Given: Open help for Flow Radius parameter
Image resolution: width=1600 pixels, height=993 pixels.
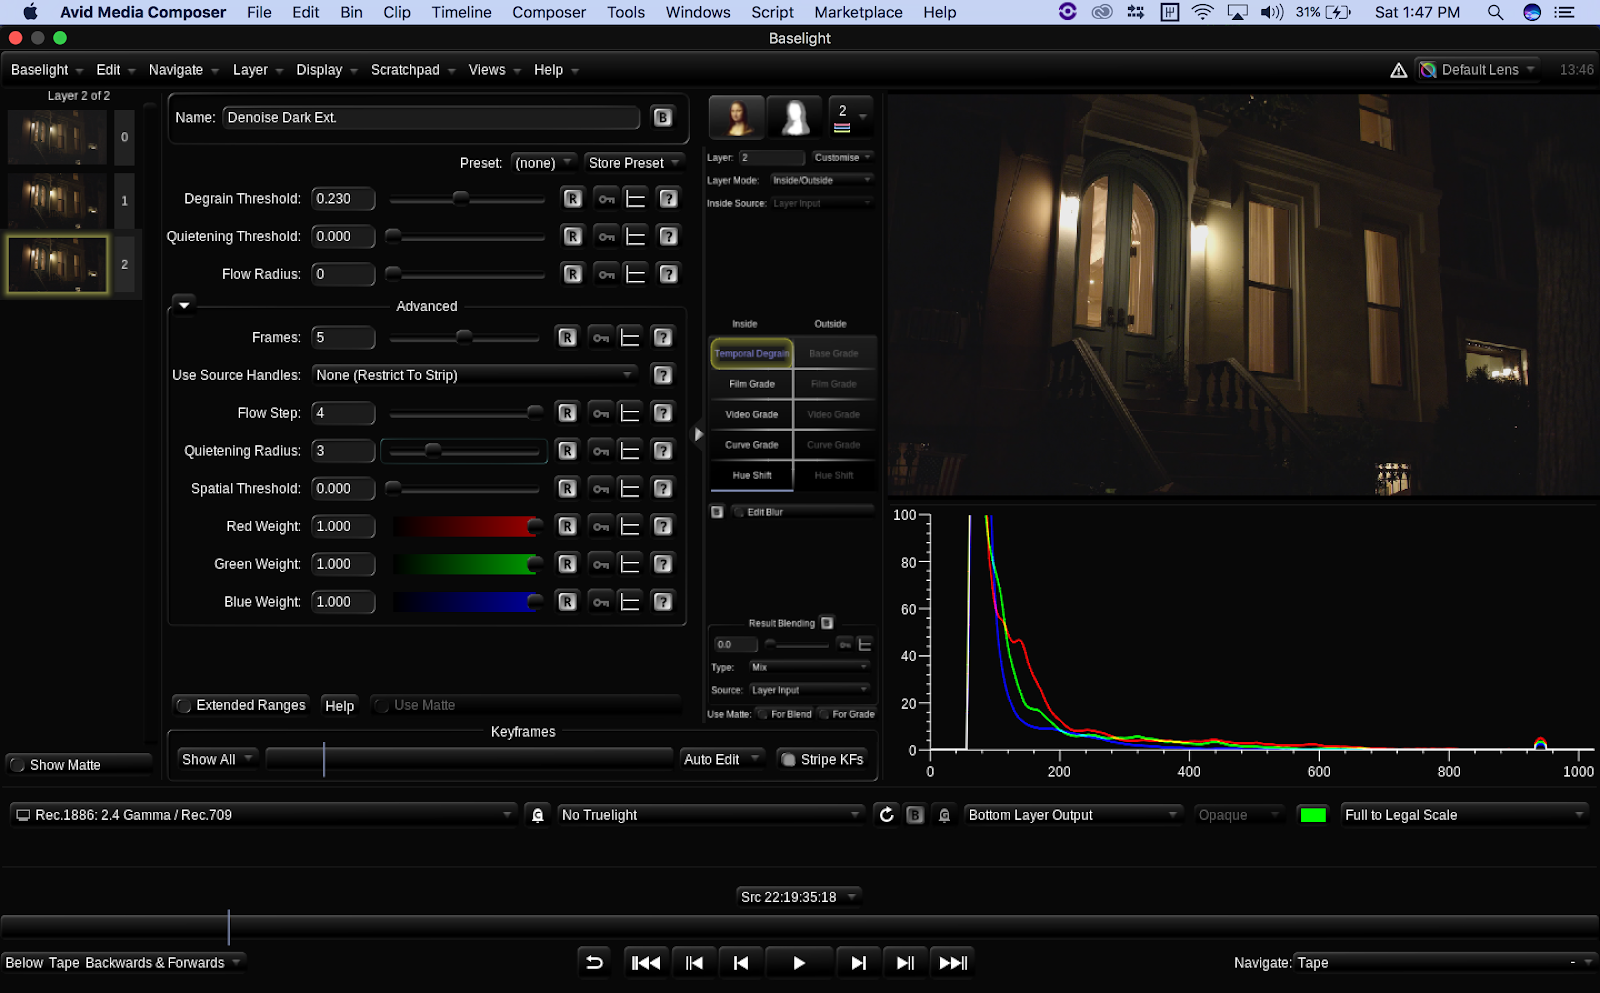Looking at the screenshot, I should [668, 274].
